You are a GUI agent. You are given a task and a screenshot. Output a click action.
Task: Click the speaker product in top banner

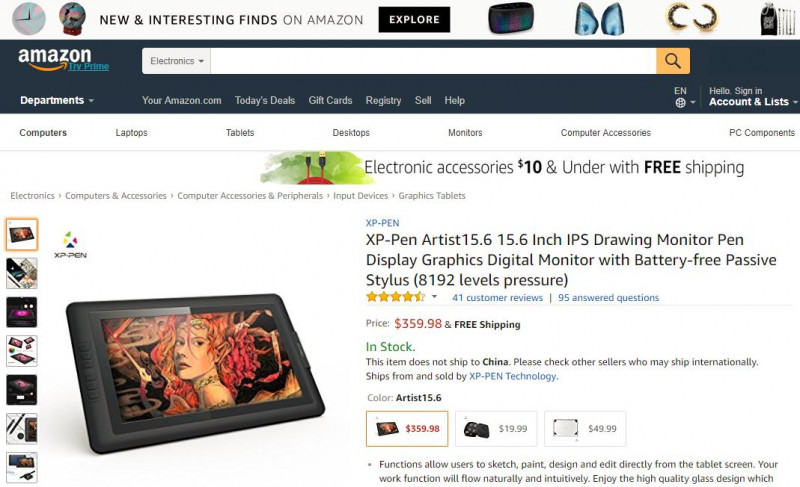pos(511,18)
